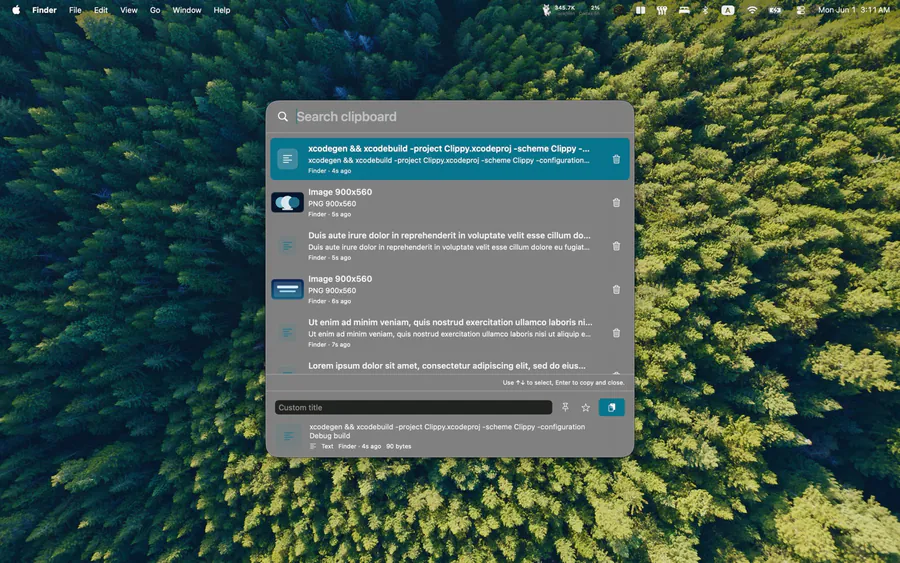Screen dimensions: 900x563
Task: Click the toggle-image thumbnail of first Image entry
Action: click(x=288, y=203)
